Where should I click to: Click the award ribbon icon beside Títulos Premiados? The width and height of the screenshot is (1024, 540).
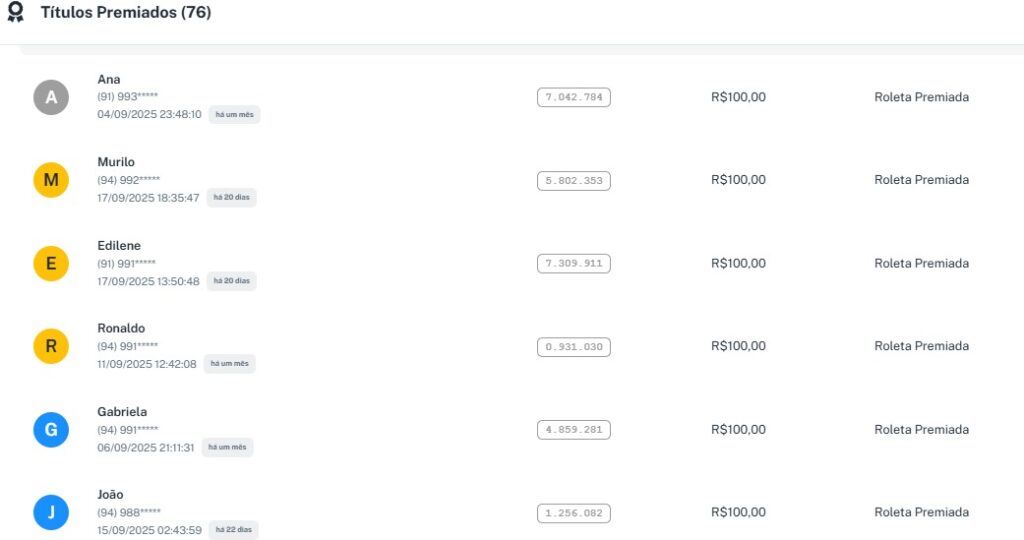(x=15, y=13)
